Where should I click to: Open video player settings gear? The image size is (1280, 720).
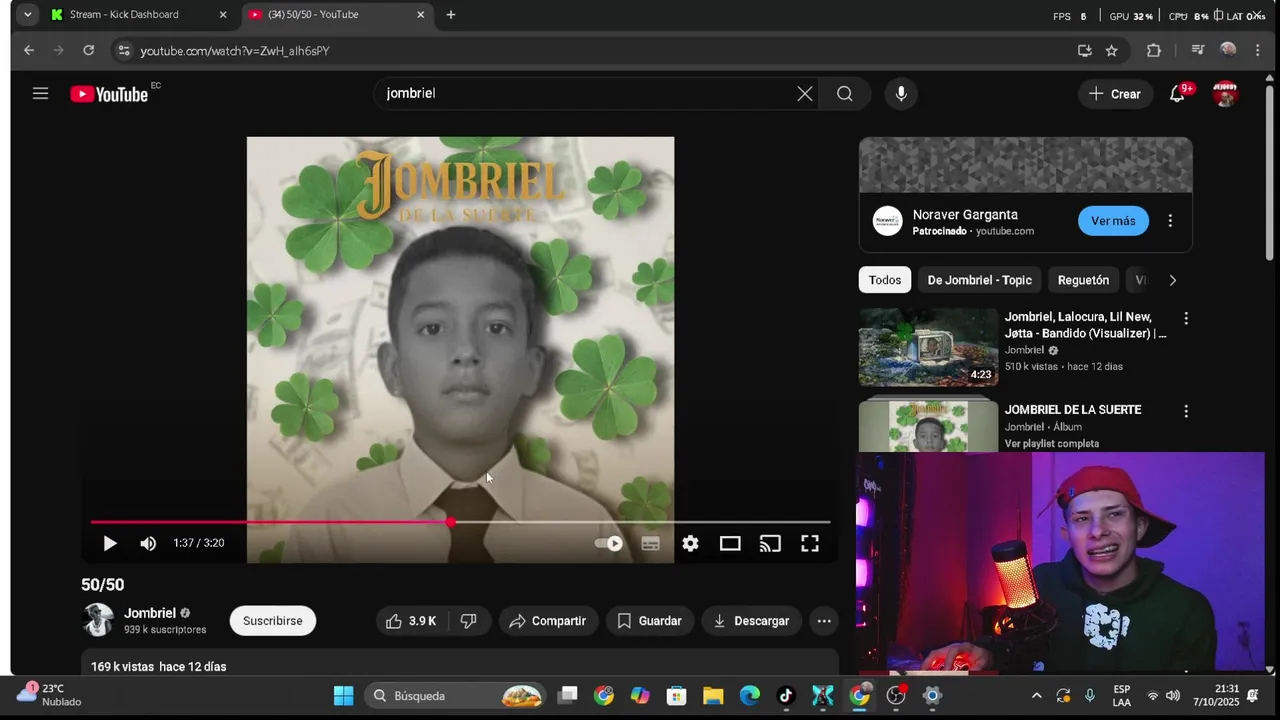pyautogui.click(x=690, y=543)
